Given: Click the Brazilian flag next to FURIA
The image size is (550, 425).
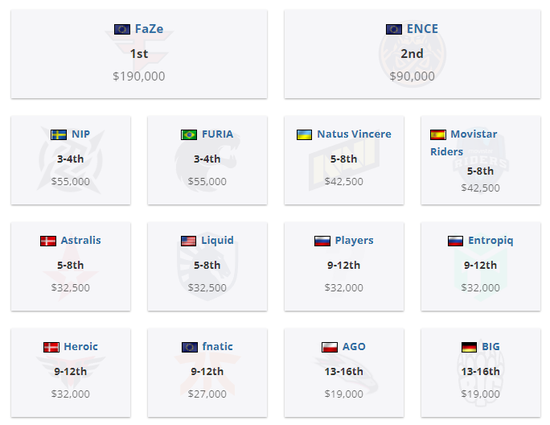Looking at the screenshot, I should click(189, 135).
